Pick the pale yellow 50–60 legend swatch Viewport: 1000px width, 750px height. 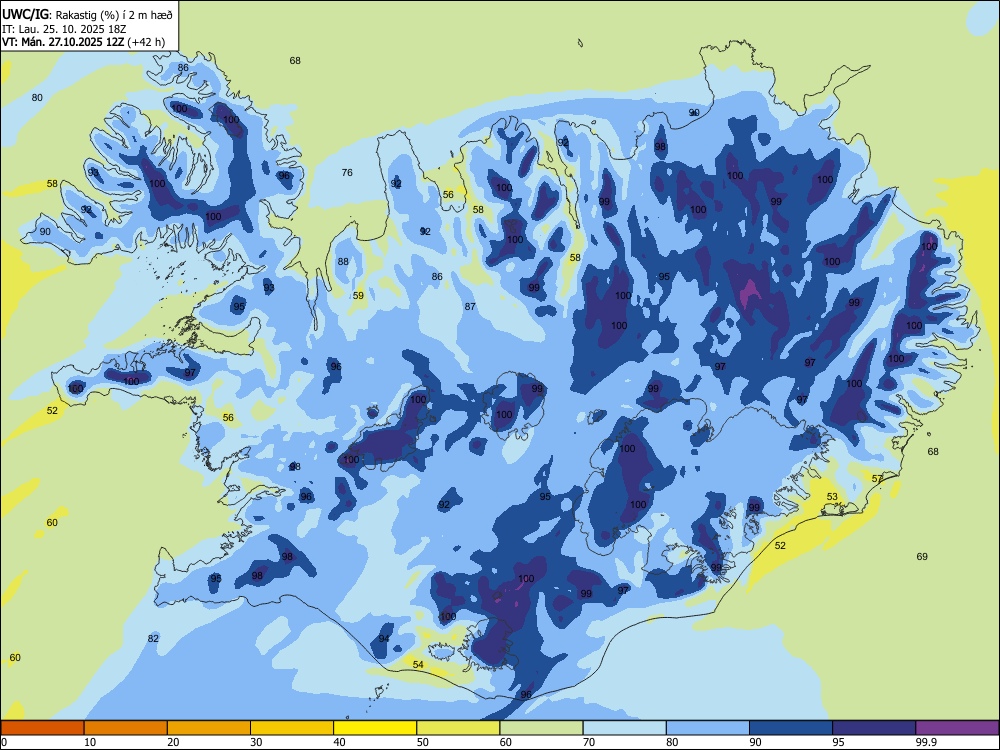[x=458, y=728]
